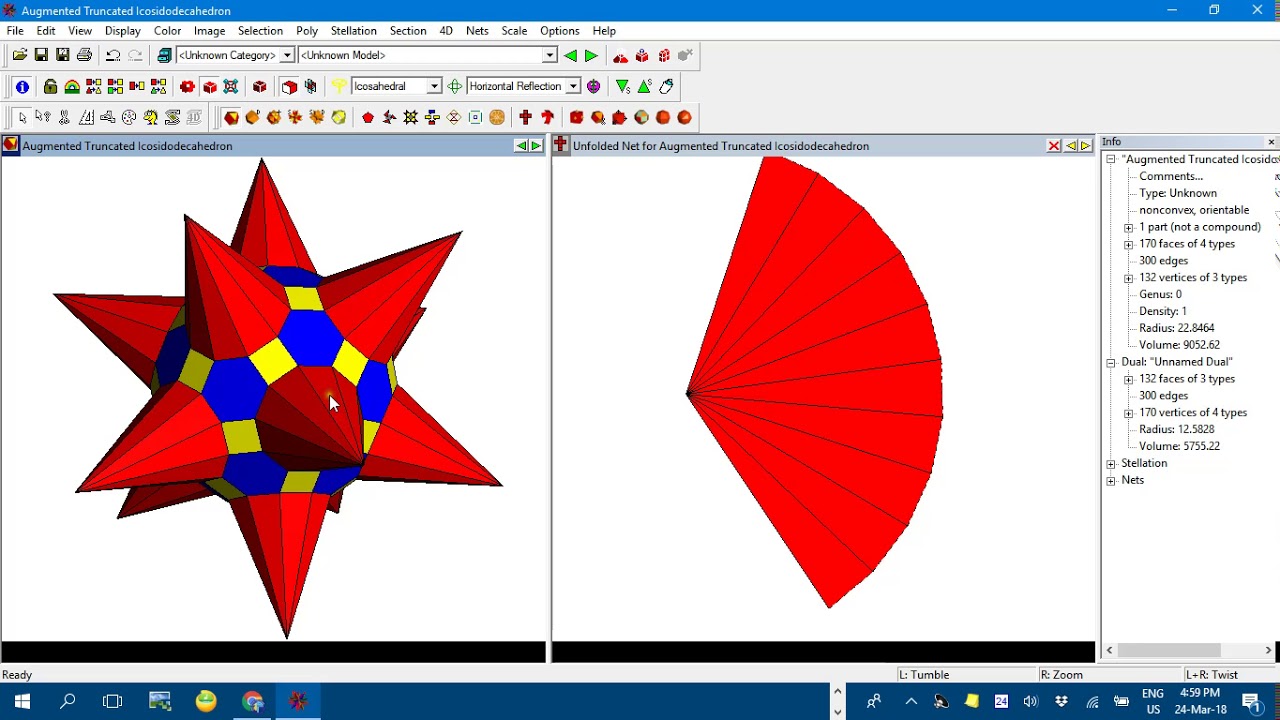Open the Icosahedral symmetry dropdown

pos(434,86)
